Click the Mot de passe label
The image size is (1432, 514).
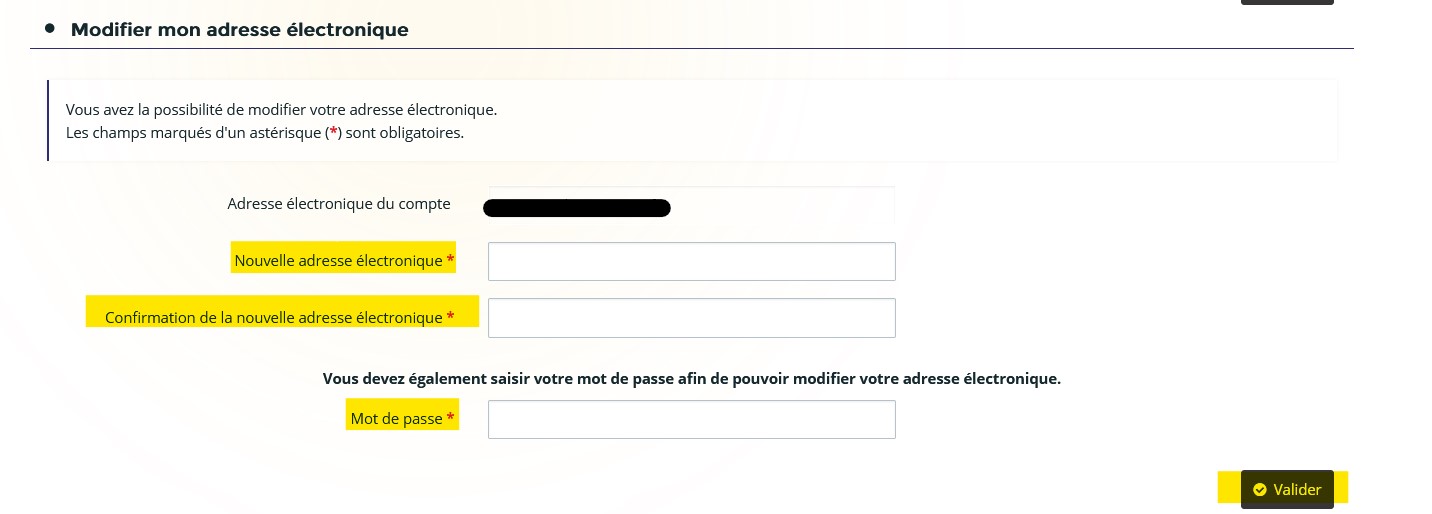(396, 419)
